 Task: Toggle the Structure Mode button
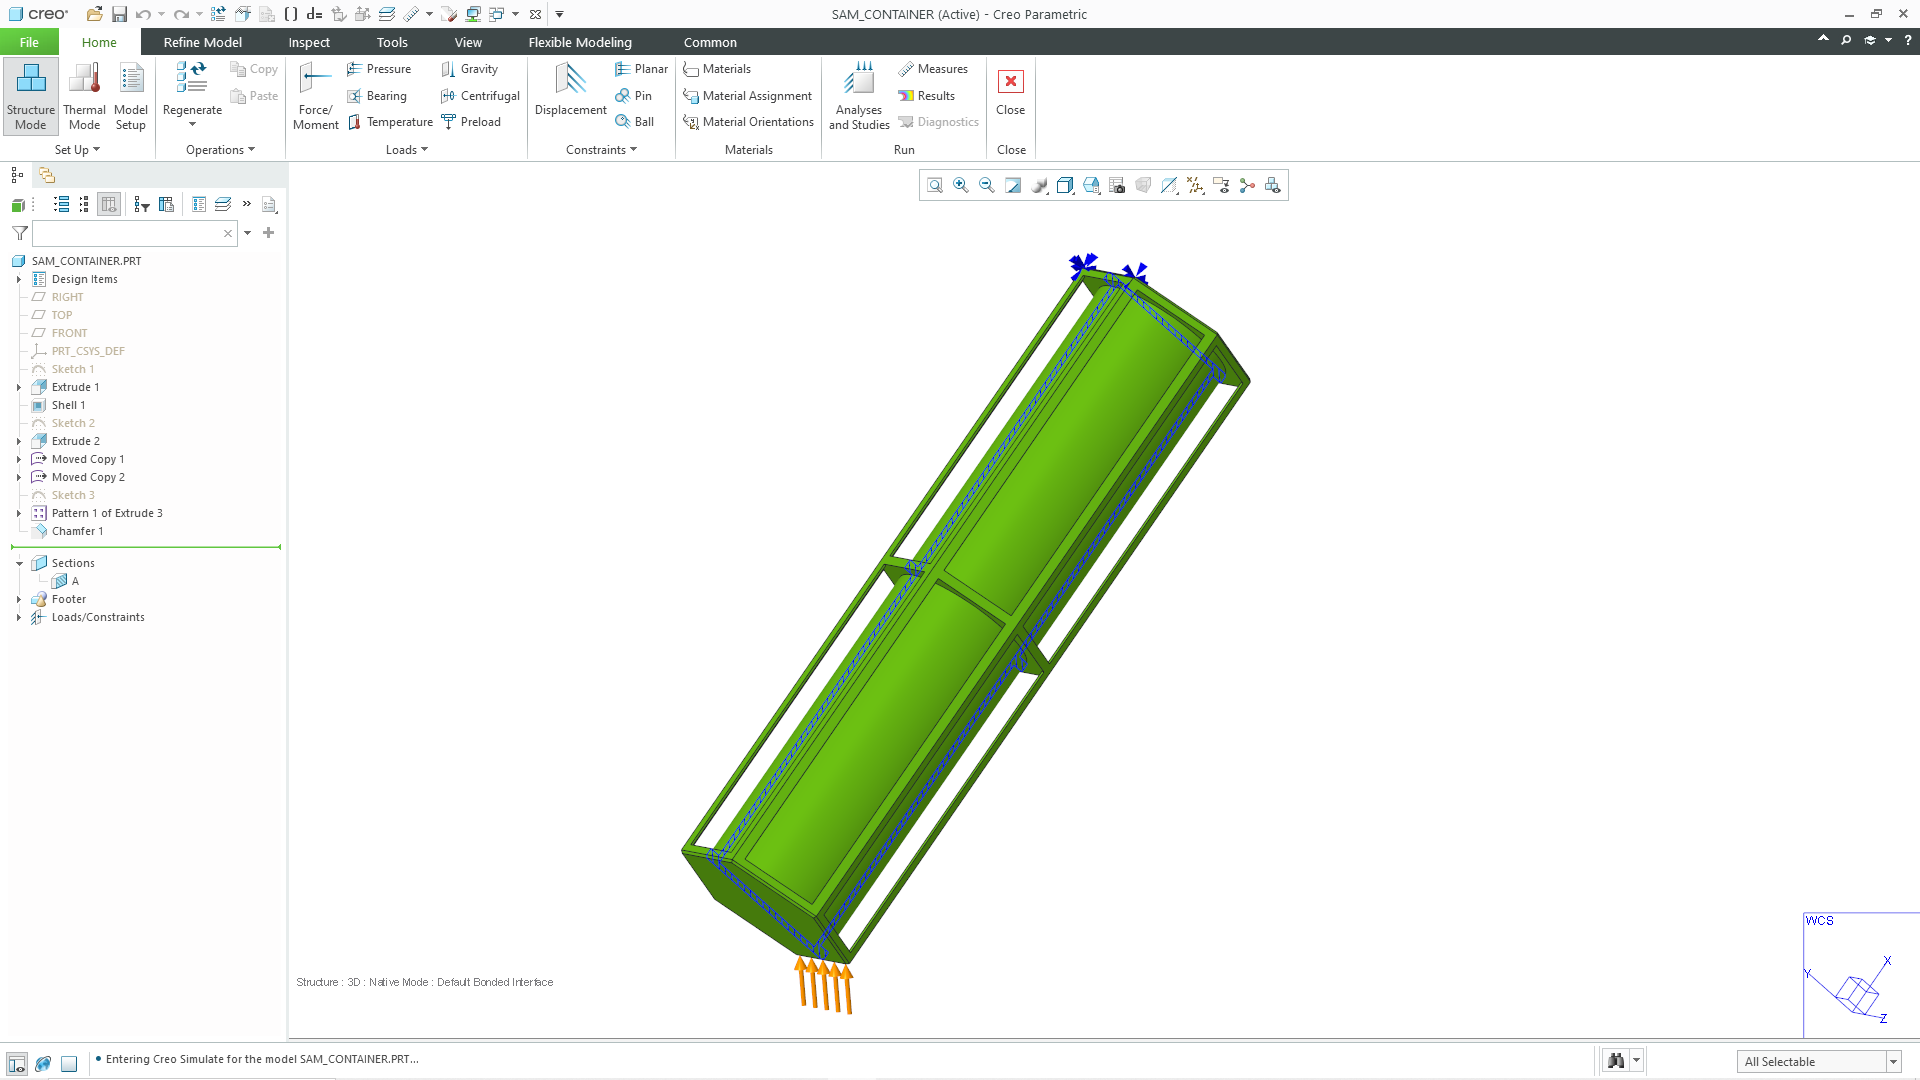pos(31,95)
